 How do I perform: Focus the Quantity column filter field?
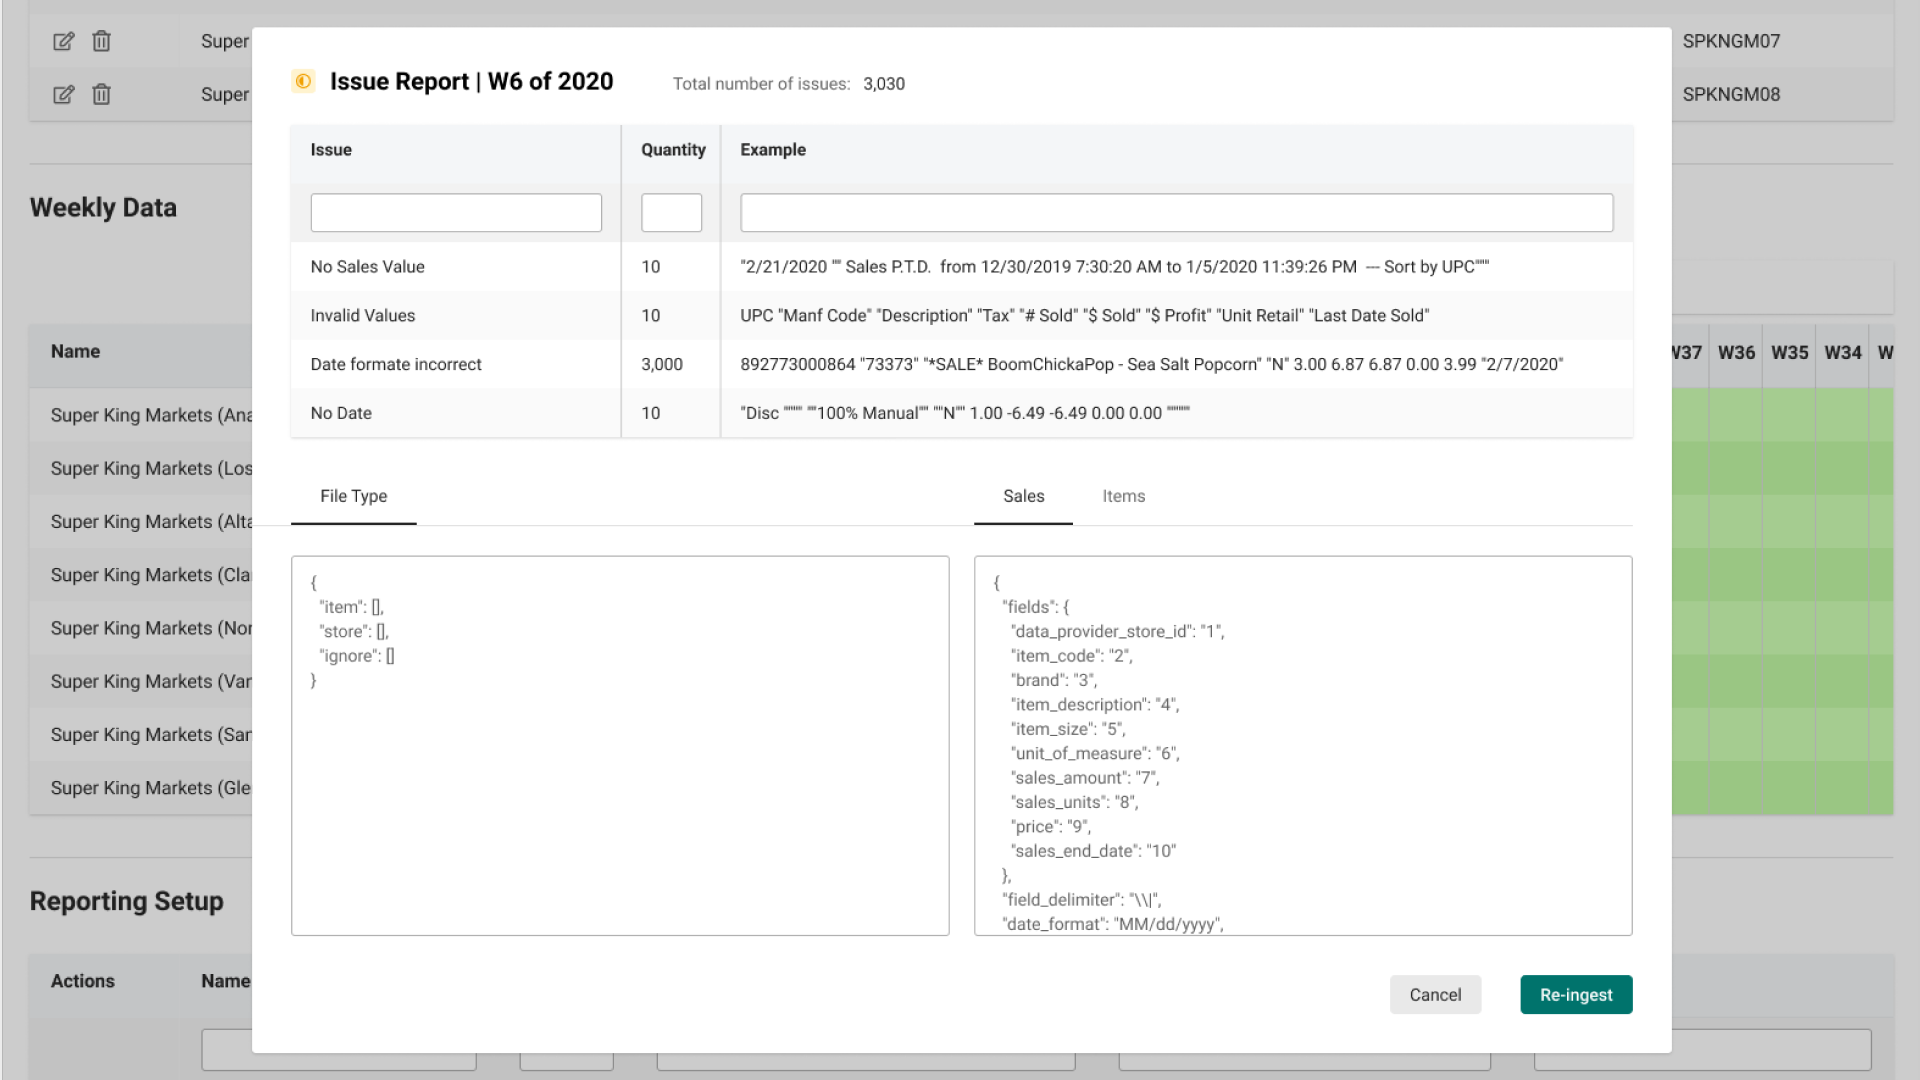point(671,213)
